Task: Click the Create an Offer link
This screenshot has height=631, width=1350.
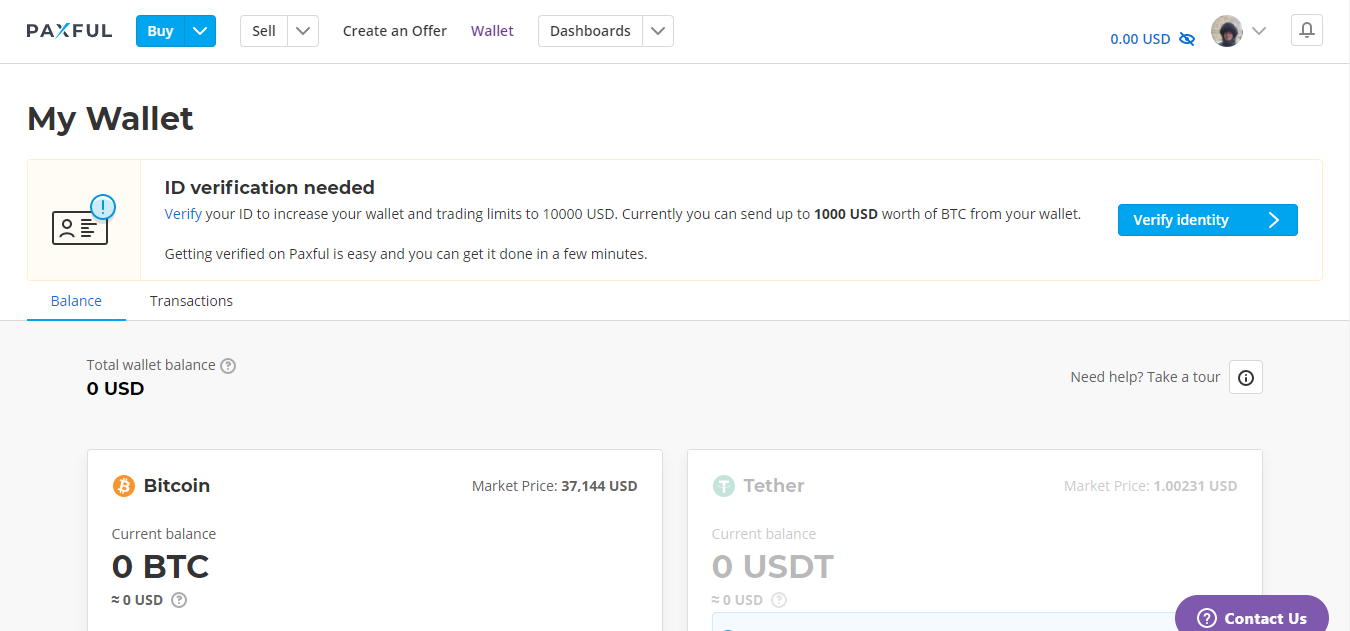Action: 394,31
